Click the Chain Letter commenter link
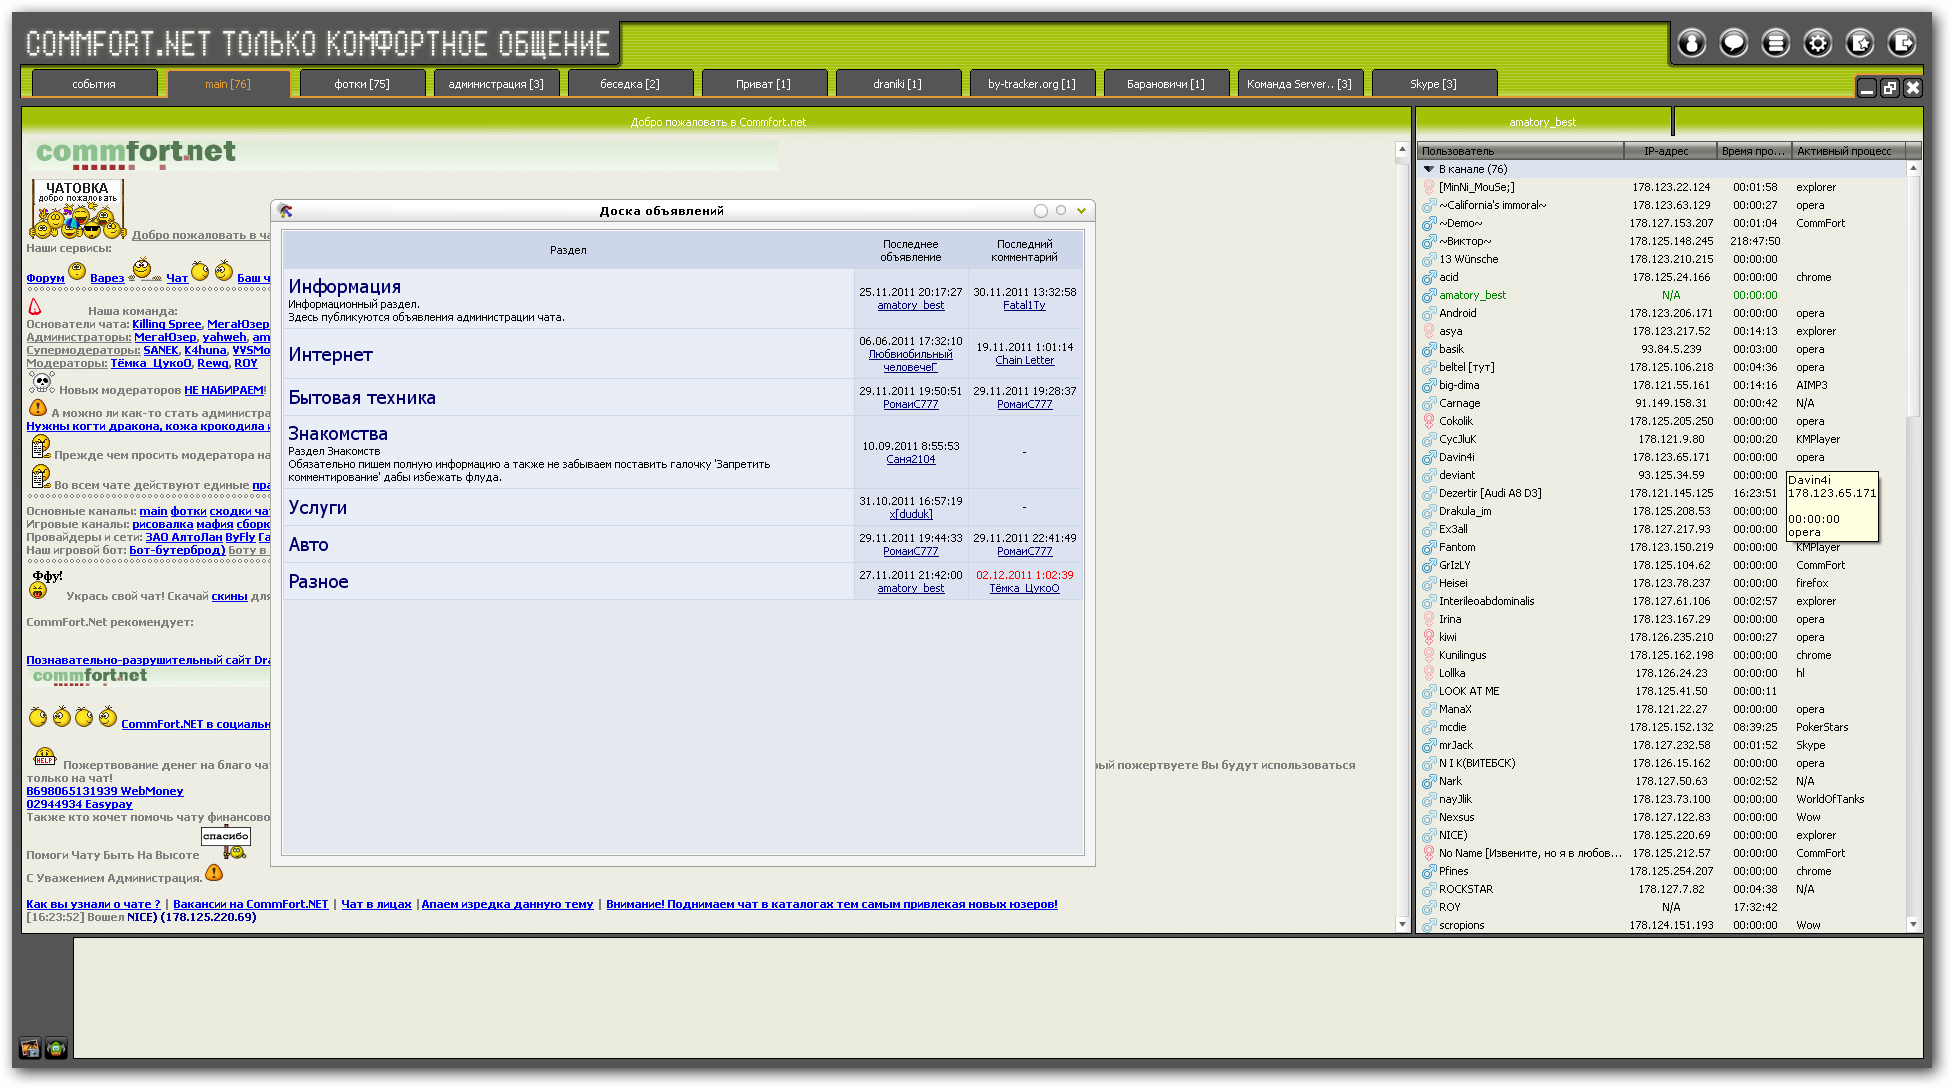Viewport: 1952px width, 1088px height. point(1024,361)
